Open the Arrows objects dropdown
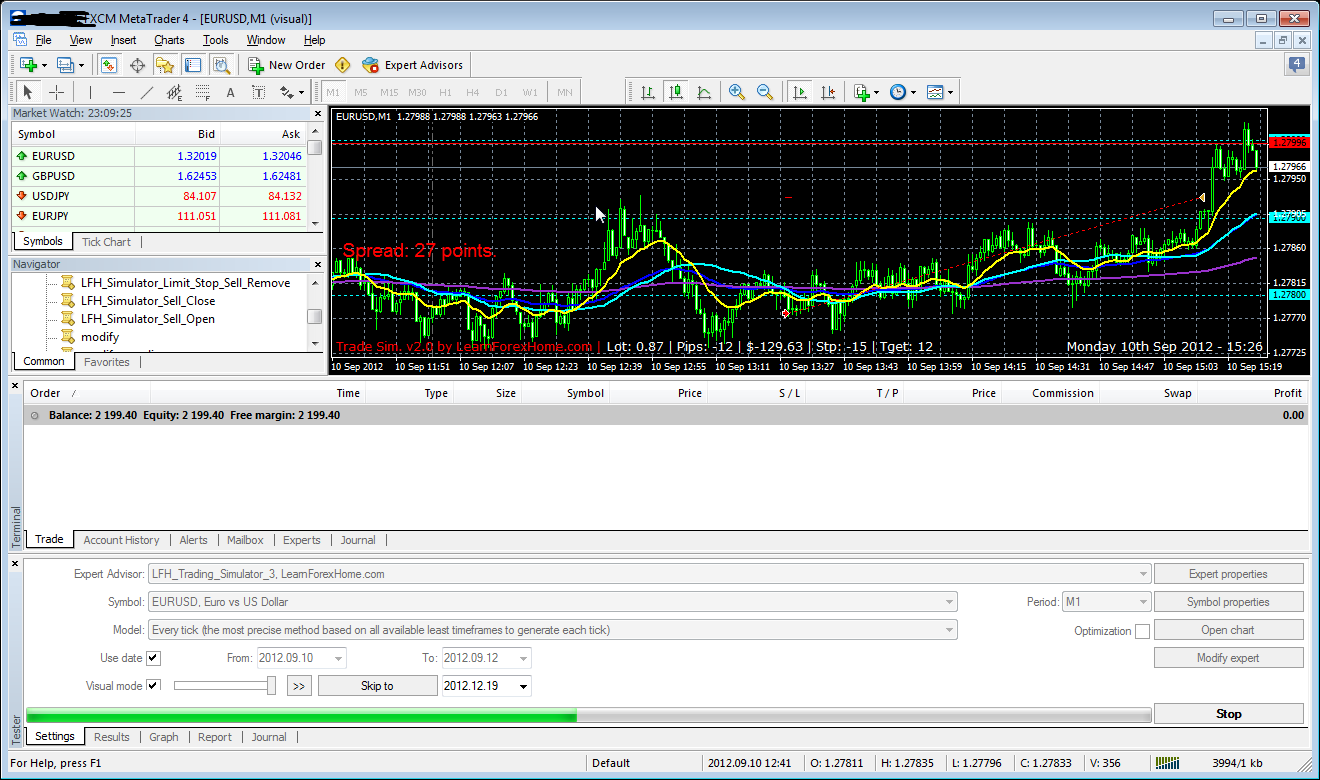 (x=291, y=93)
